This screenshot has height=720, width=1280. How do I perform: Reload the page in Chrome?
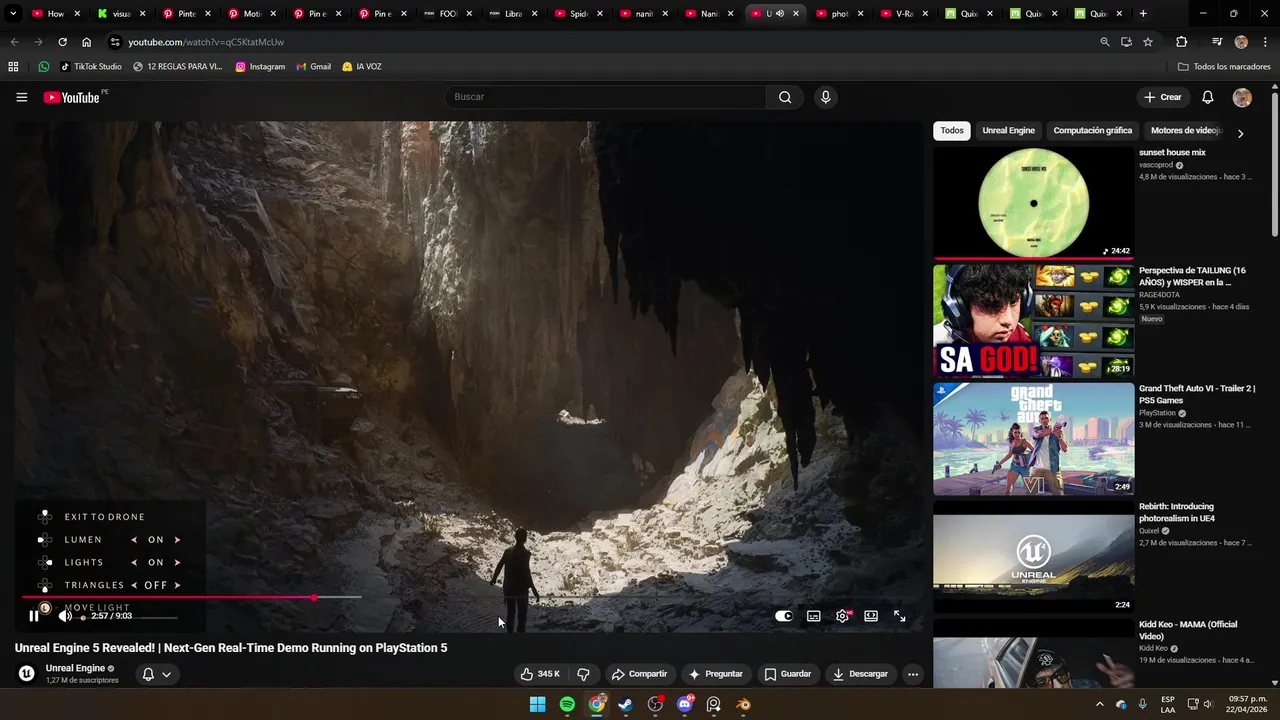tap(62, 42)
